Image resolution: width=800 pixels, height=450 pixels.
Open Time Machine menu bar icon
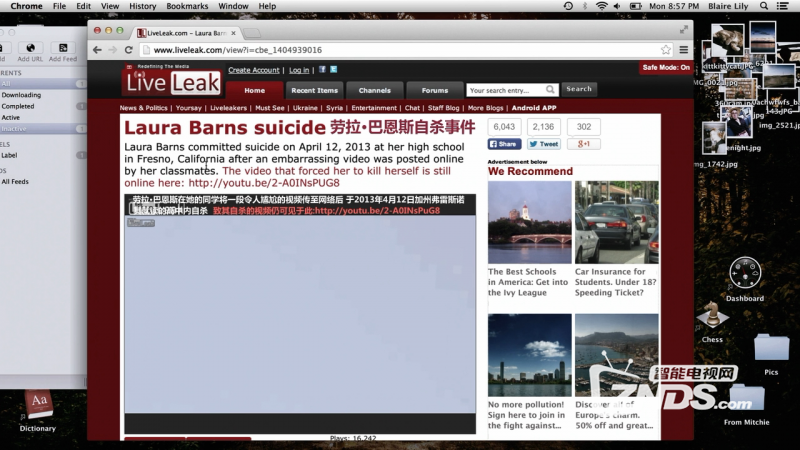click(x=568, y=6)
